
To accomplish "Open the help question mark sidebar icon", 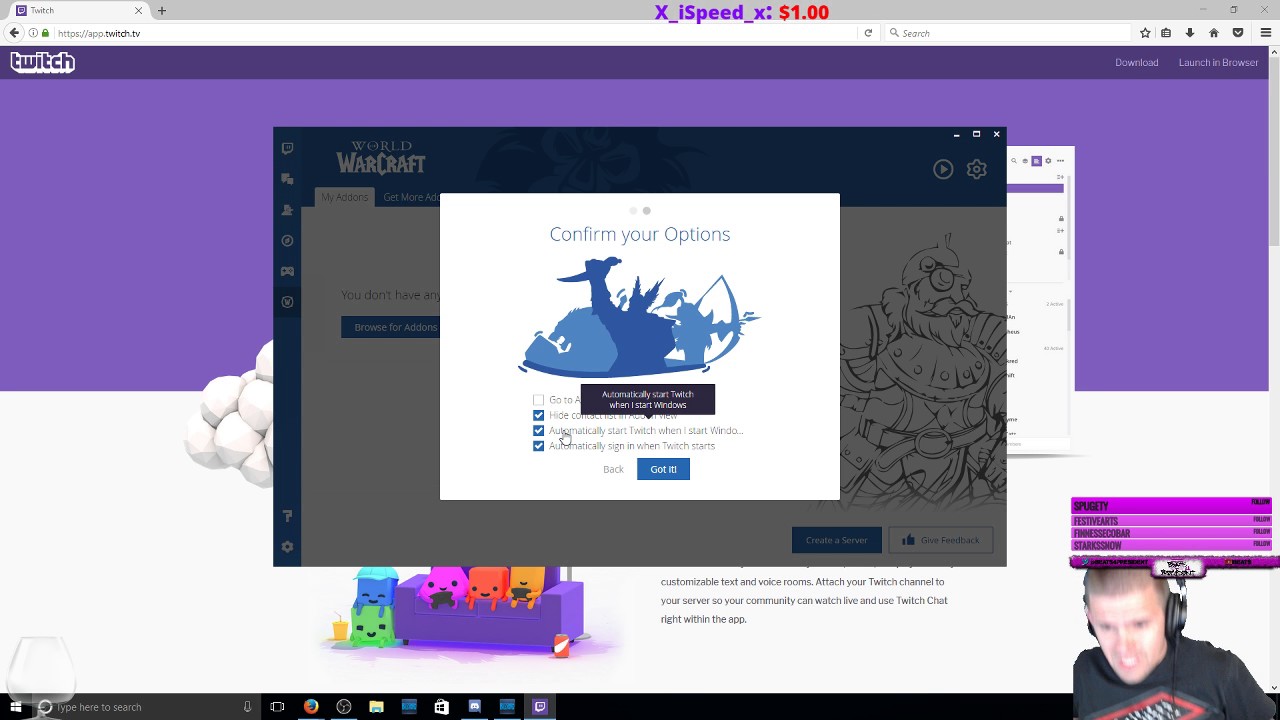I will click(287, 516).
